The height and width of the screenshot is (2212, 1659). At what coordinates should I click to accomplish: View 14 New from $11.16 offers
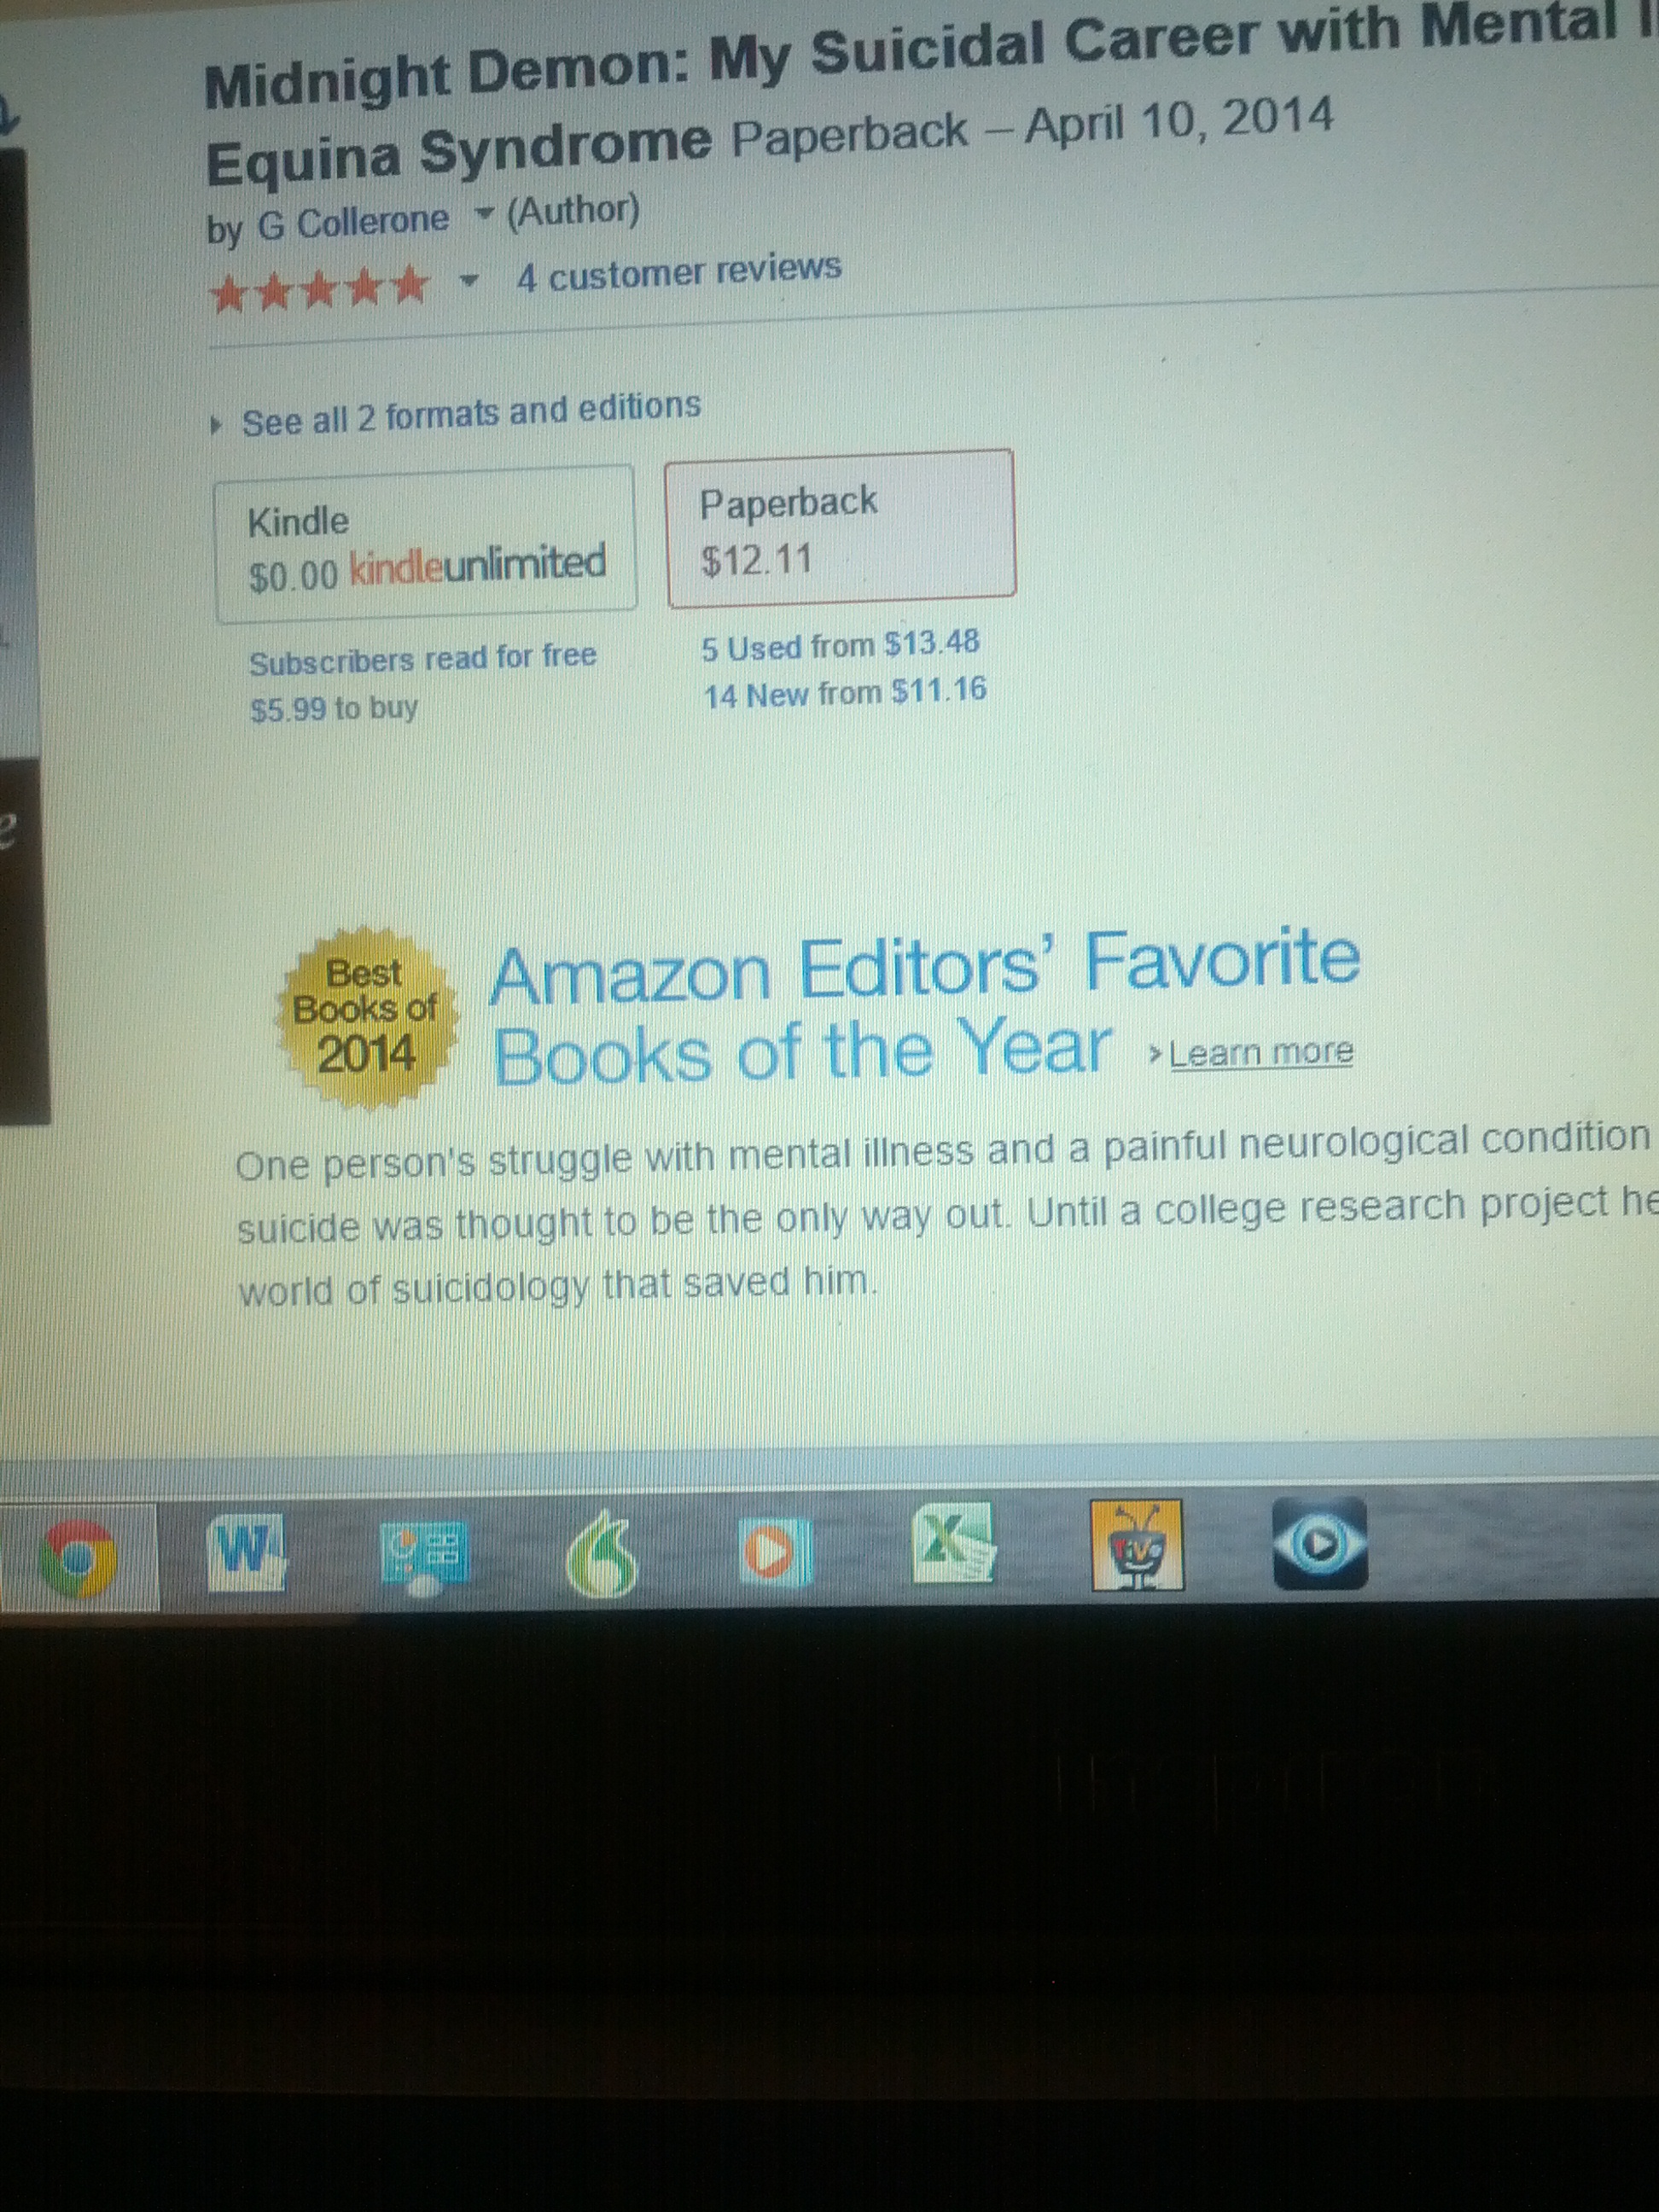(x=845, y=692)
